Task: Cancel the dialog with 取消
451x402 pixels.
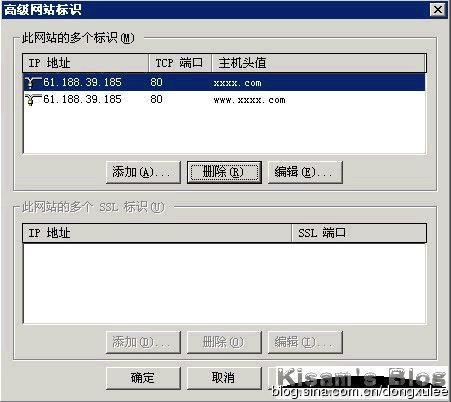Action: pos(224,378)
